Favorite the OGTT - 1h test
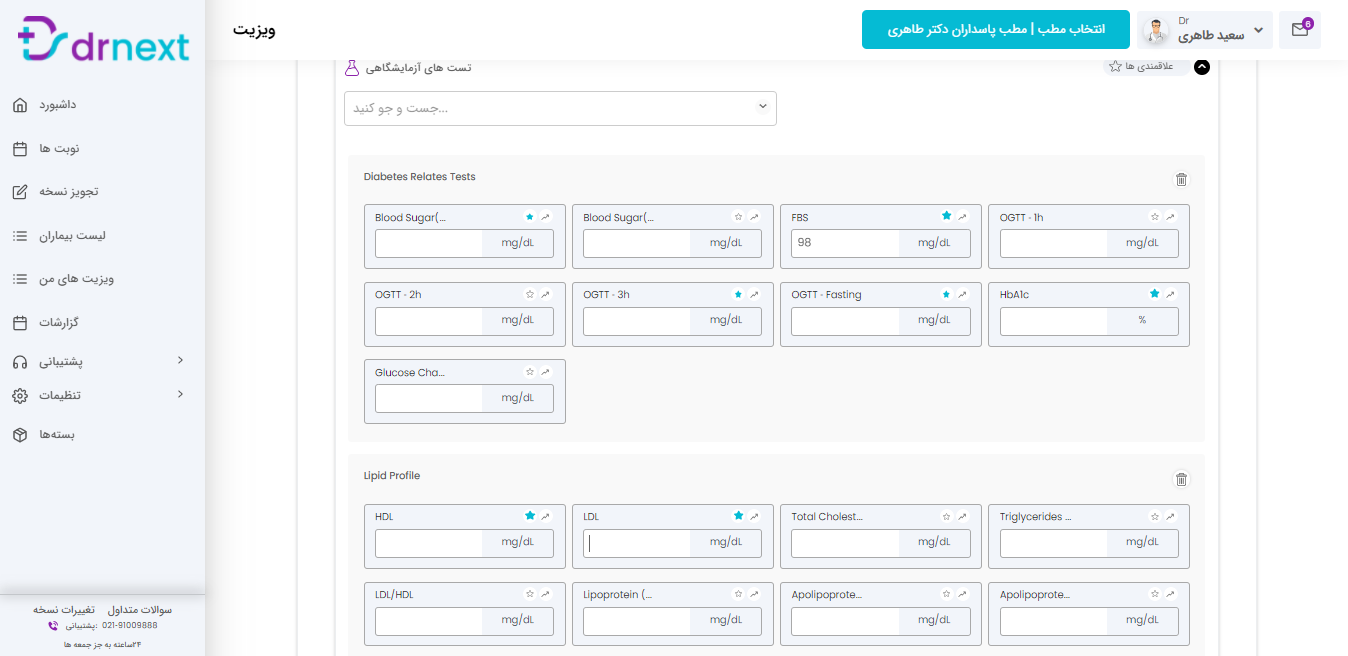This screenshot has height=656, width=1348. 1155,217
